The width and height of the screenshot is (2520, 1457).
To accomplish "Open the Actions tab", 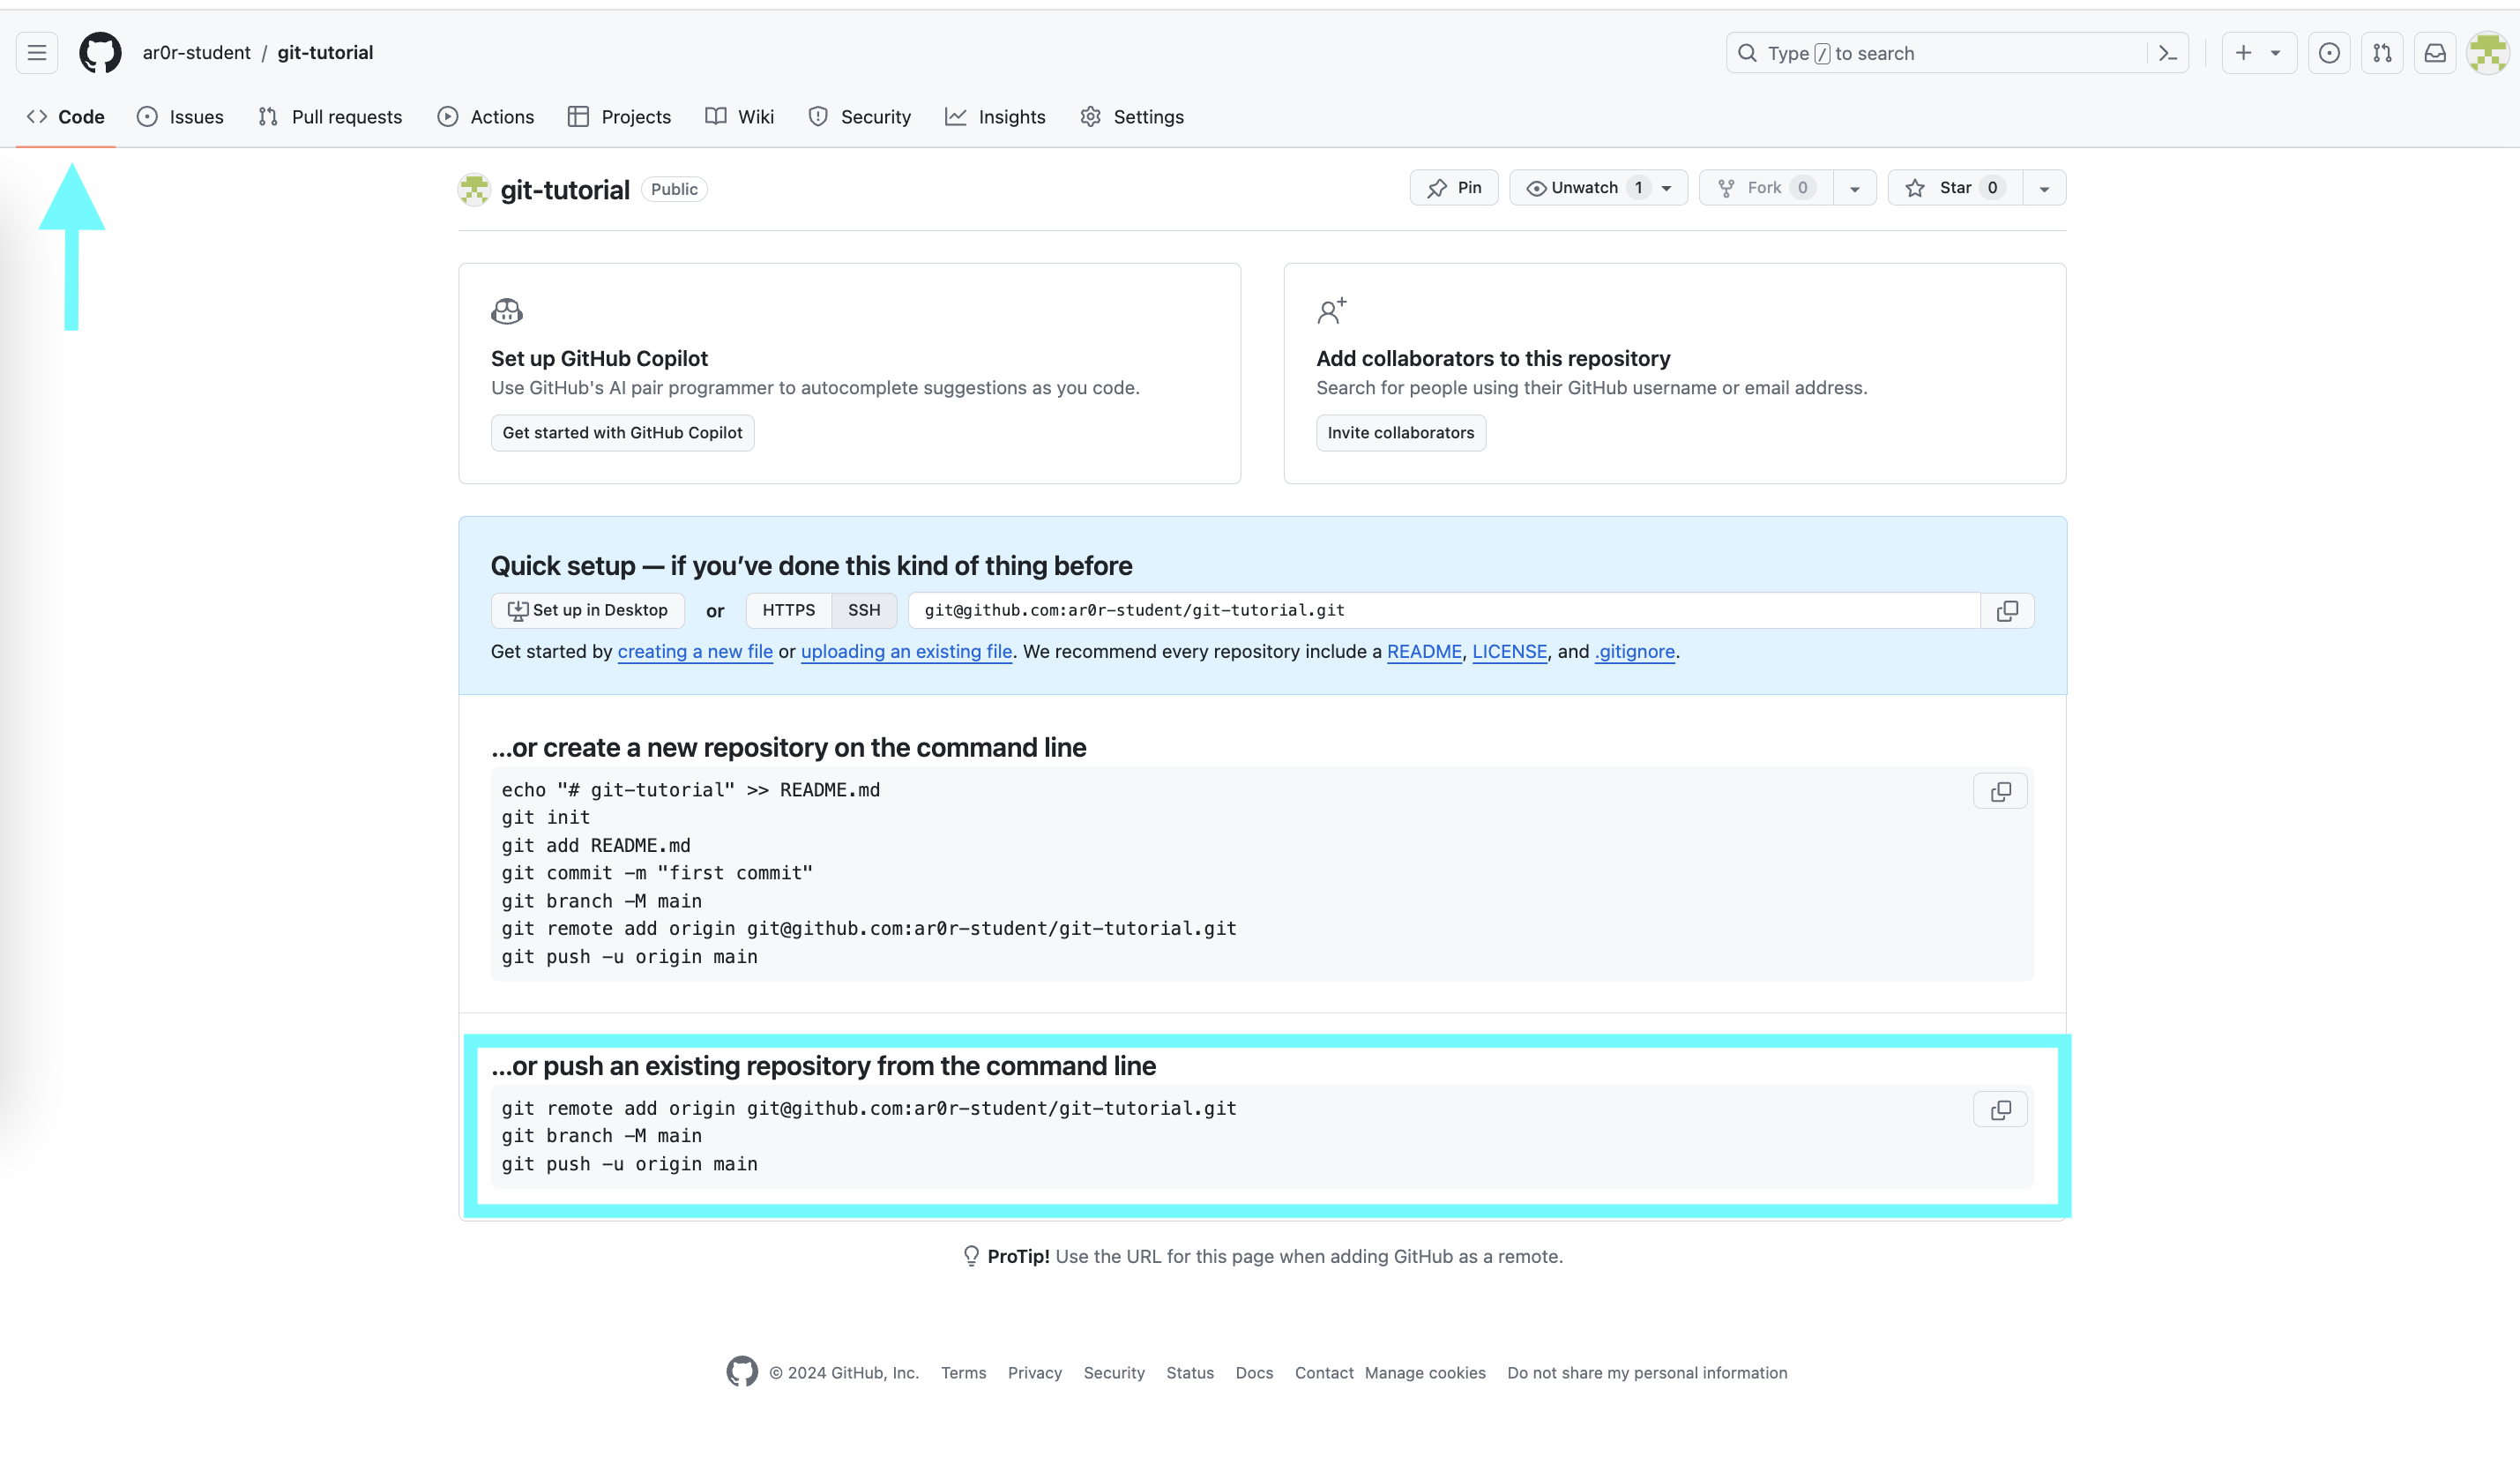I will click(486, 117).
